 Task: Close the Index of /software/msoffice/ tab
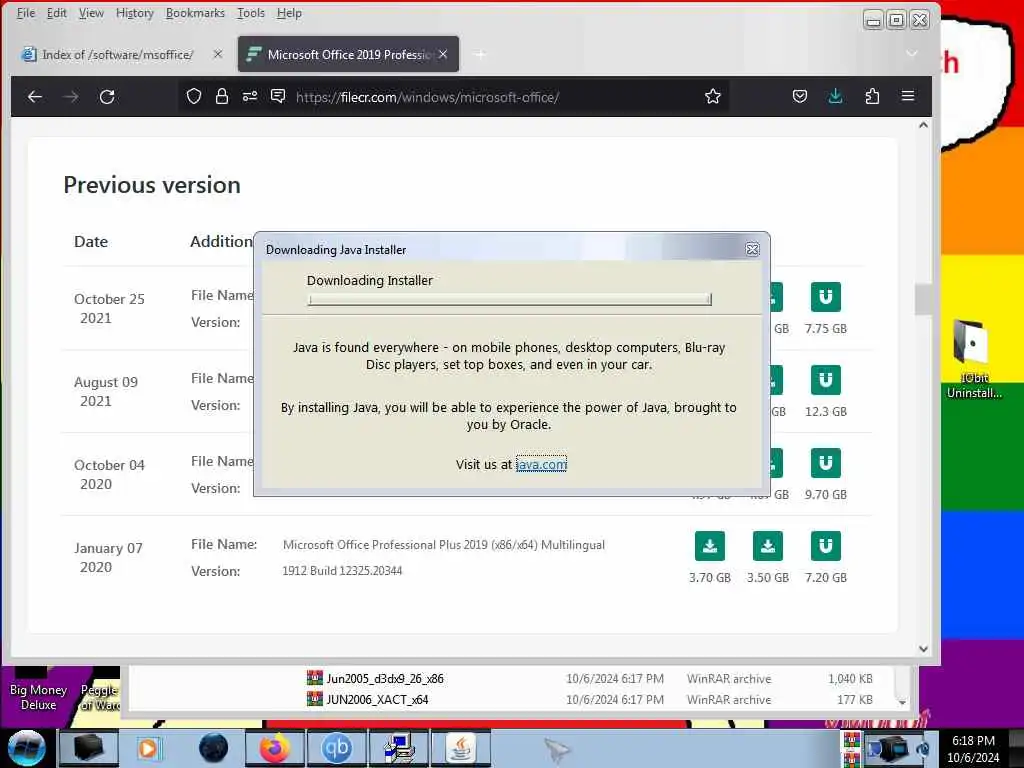click(218, 54)
